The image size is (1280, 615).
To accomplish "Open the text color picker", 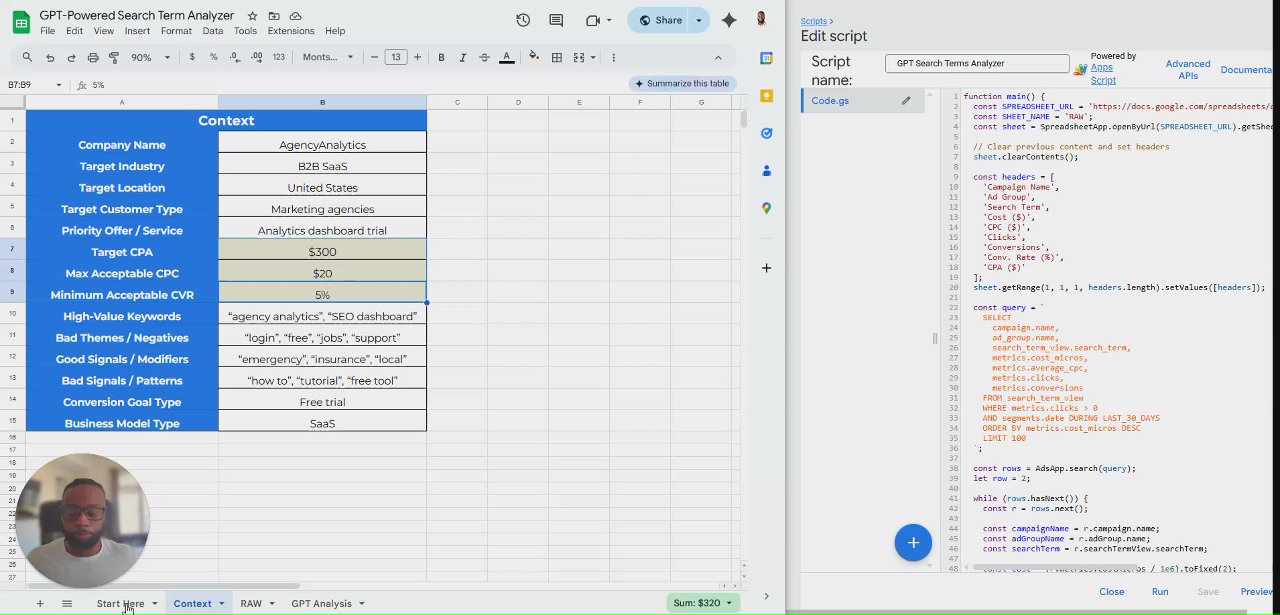I will tap(507, 57).
